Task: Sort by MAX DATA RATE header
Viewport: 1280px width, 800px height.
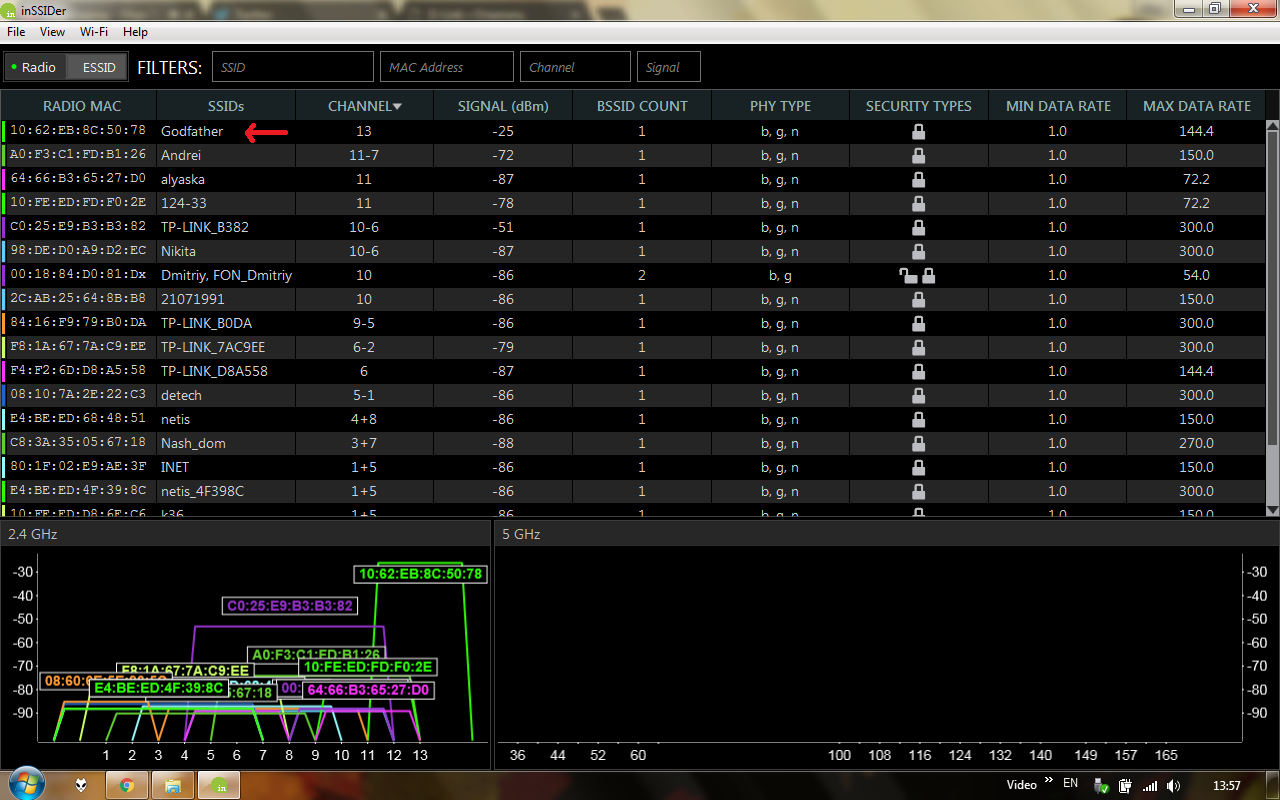Action: tap(1197, 106)
